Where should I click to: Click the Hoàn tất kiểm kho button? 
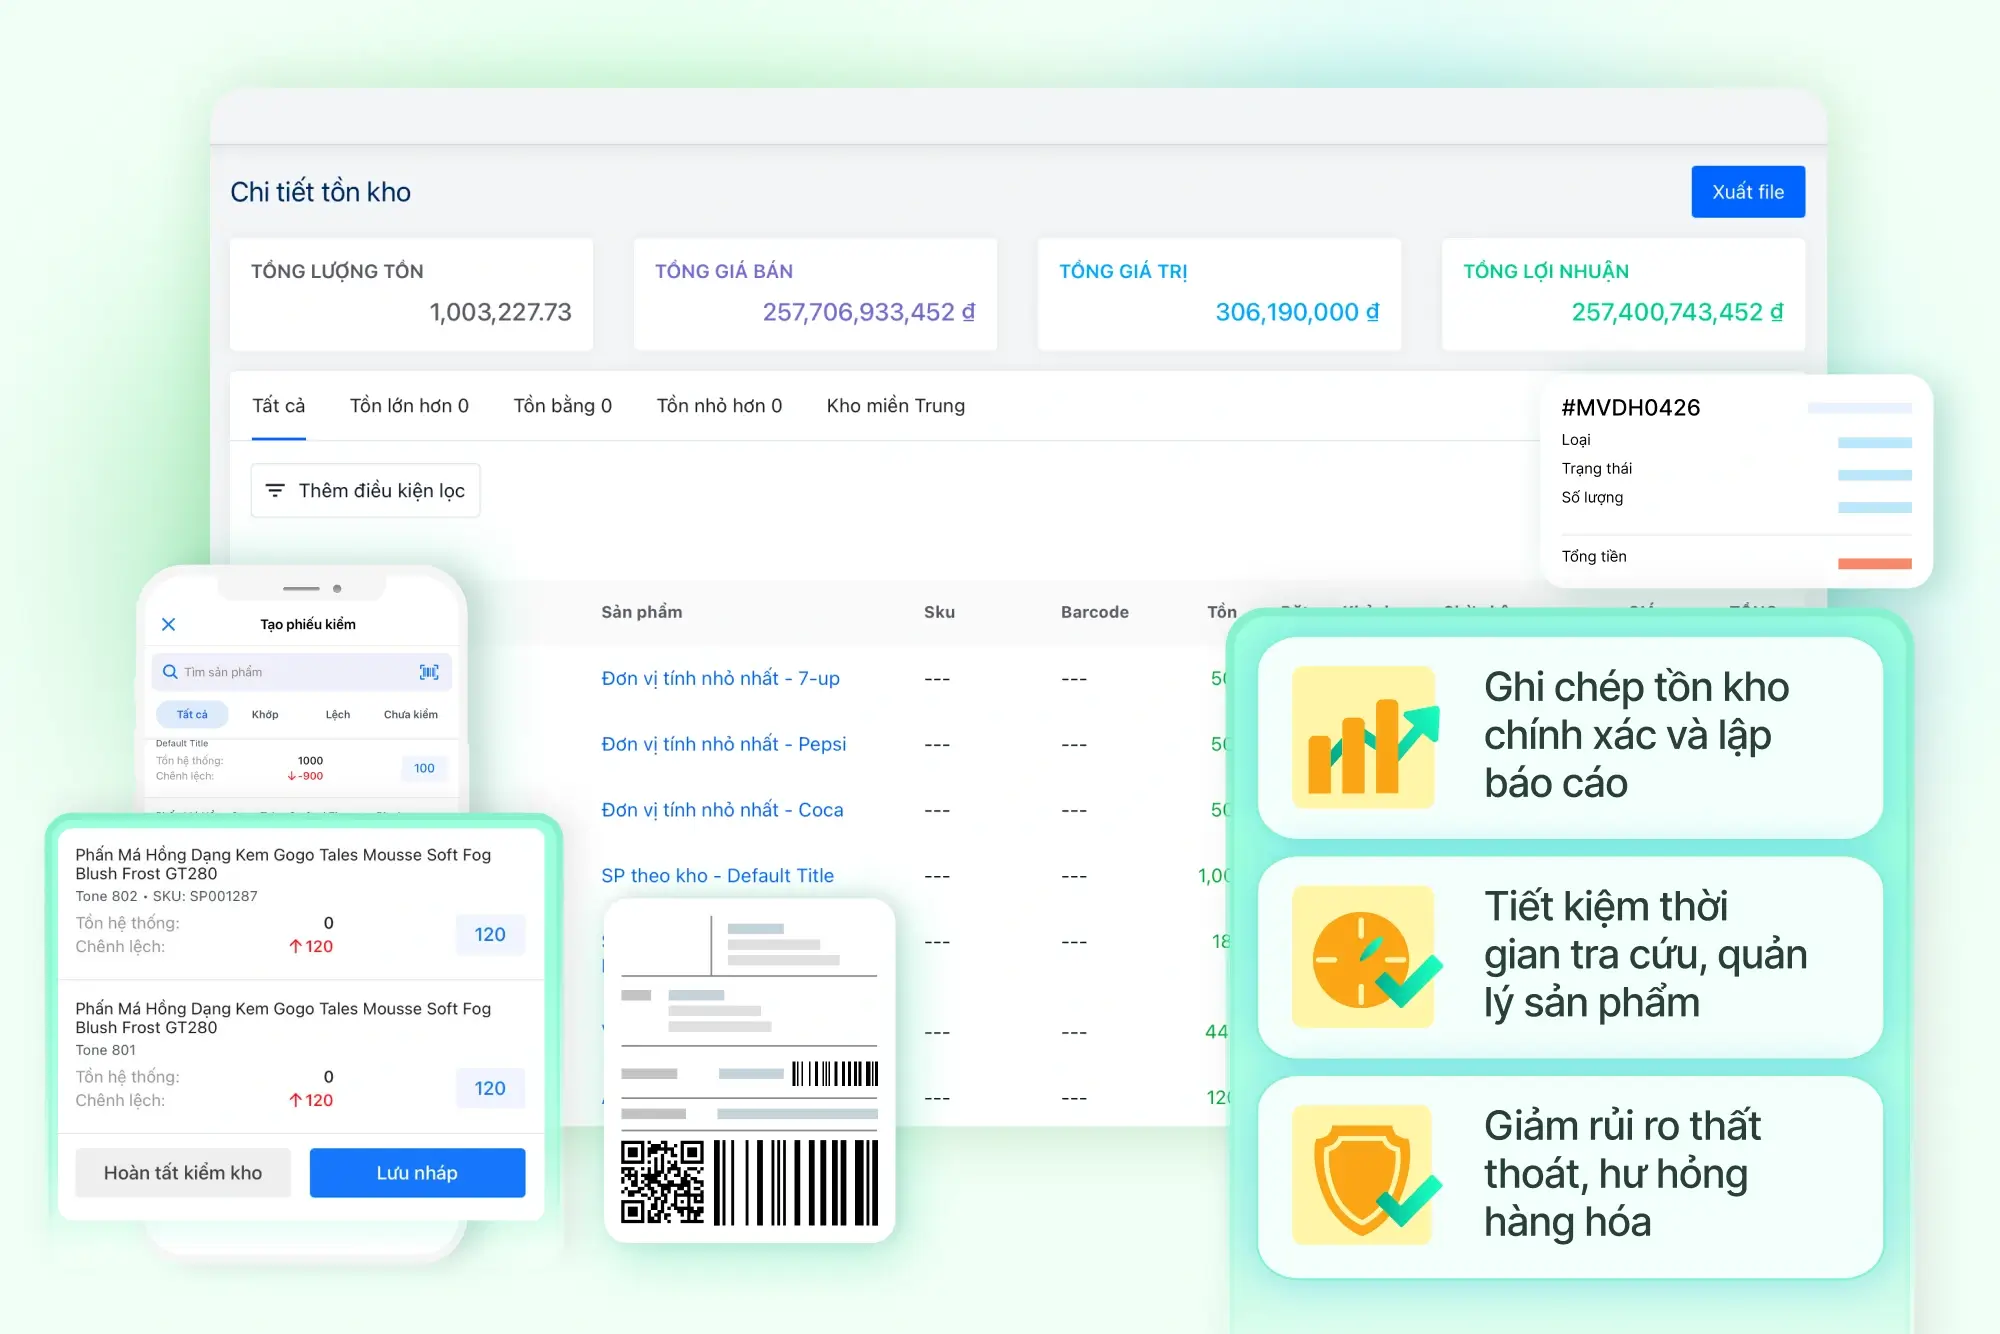183,1172
